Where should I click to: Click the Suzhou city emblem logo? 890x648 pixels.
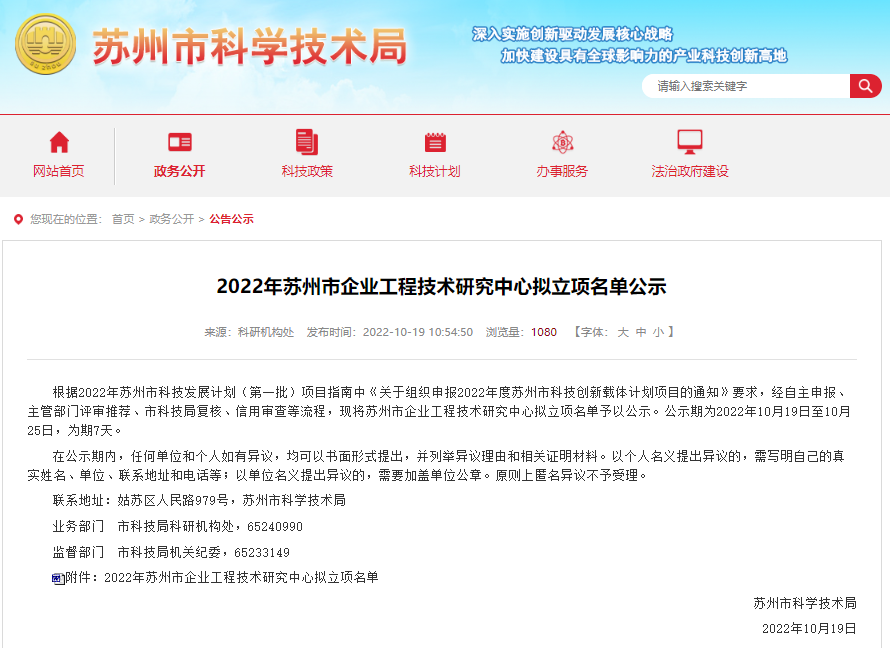(45, 44)
